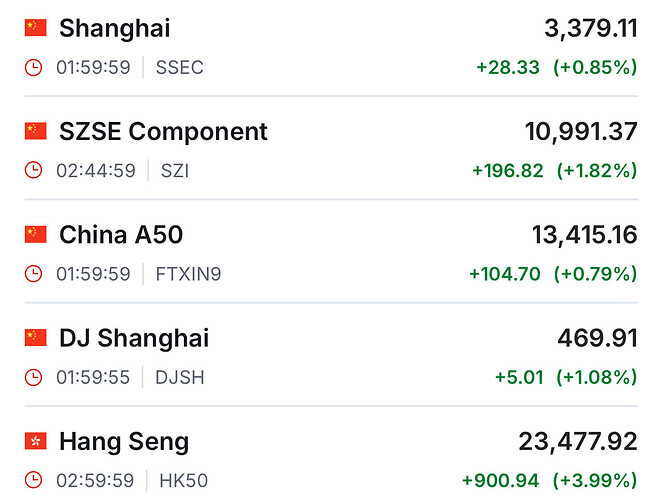Click the +1.82% change for SZSE Component
Image resolution: width=663 pixels, height=499 pixels.
pyautogui.click(x=597, y=171)
